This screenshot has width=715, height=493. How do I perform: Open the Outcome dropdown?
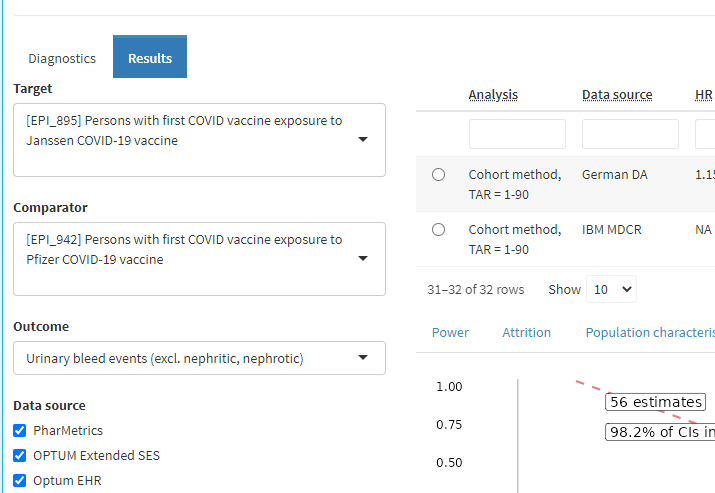click(x=199, y=358)
